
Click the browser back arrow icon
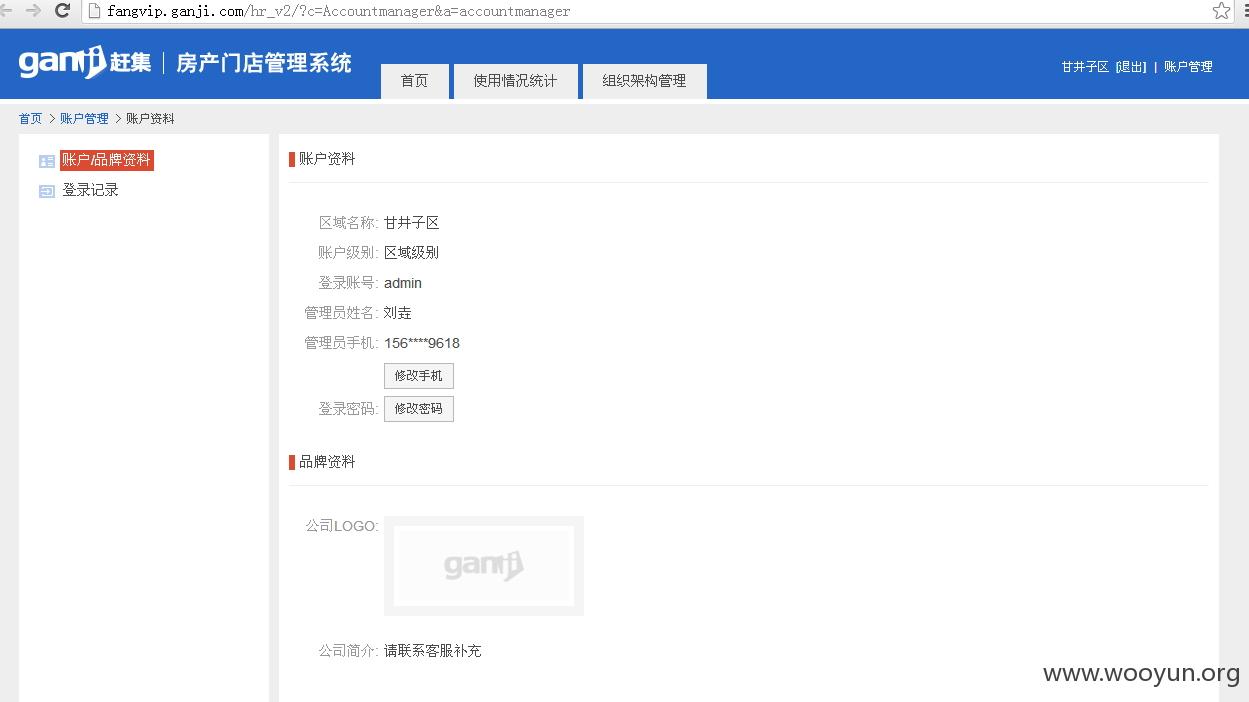[x=5, y=11]
